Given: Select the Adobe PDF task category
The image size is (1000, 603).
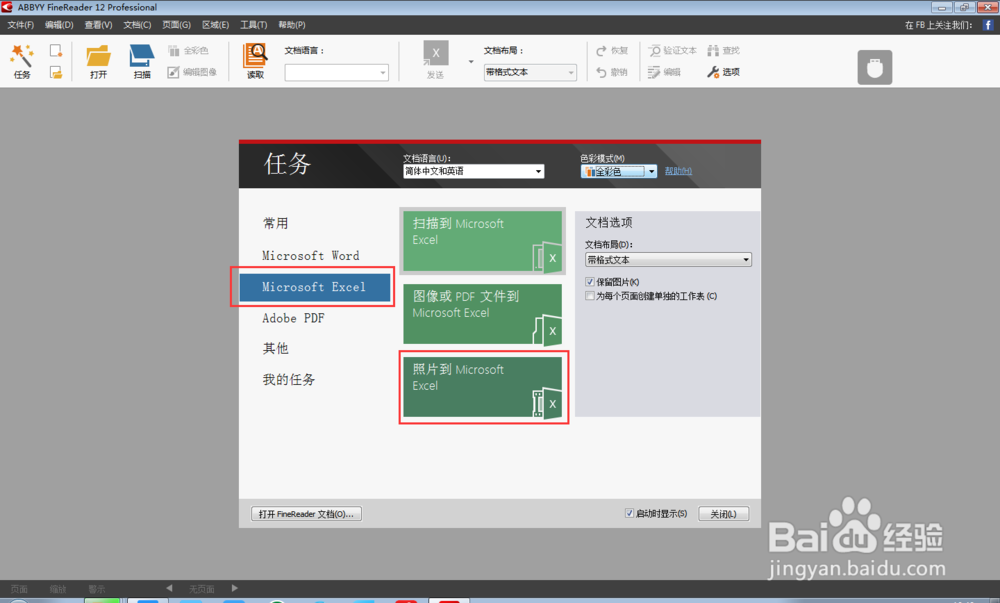Looking at the screenshot, I should pos(293,318).
